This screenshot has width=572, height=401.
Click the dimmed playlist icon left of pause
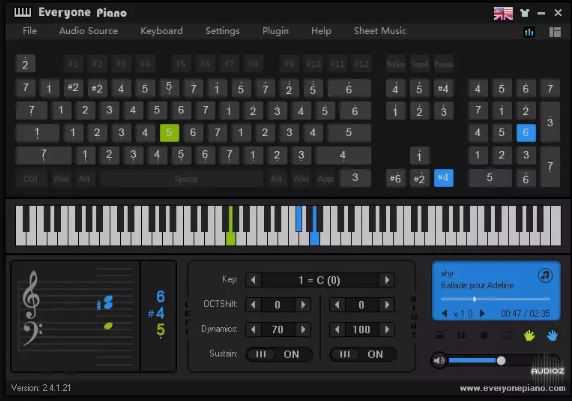[440, 335]
